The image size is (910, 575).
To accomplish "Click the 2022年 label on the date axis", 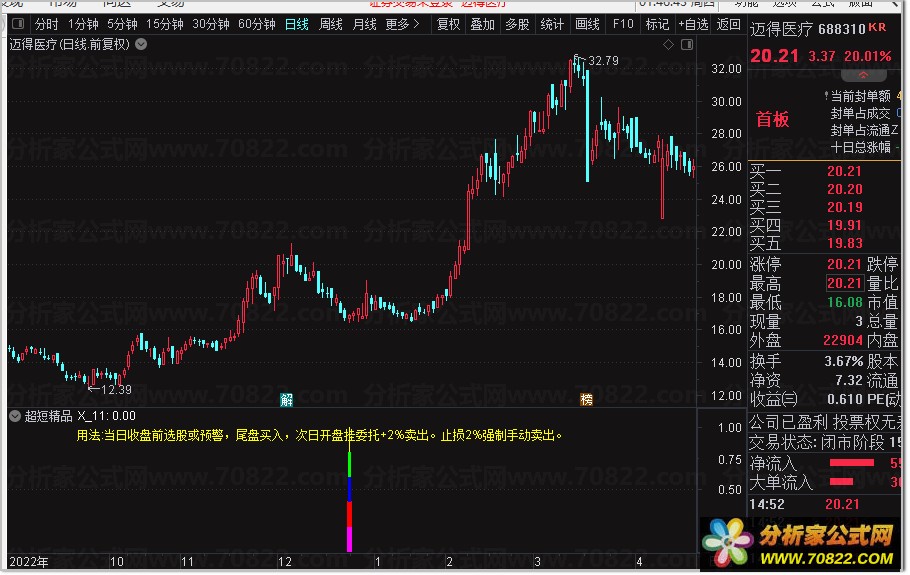I will tap(28, 562).
